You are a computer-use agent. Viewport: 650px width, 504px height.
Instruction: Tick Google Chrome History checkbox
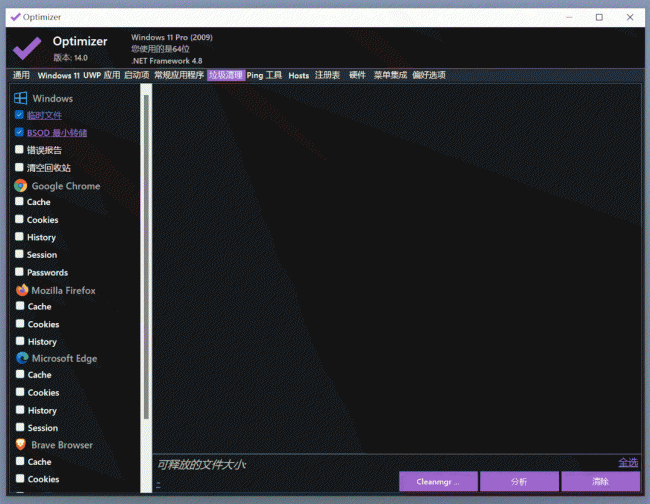click(x=19, y=237)
